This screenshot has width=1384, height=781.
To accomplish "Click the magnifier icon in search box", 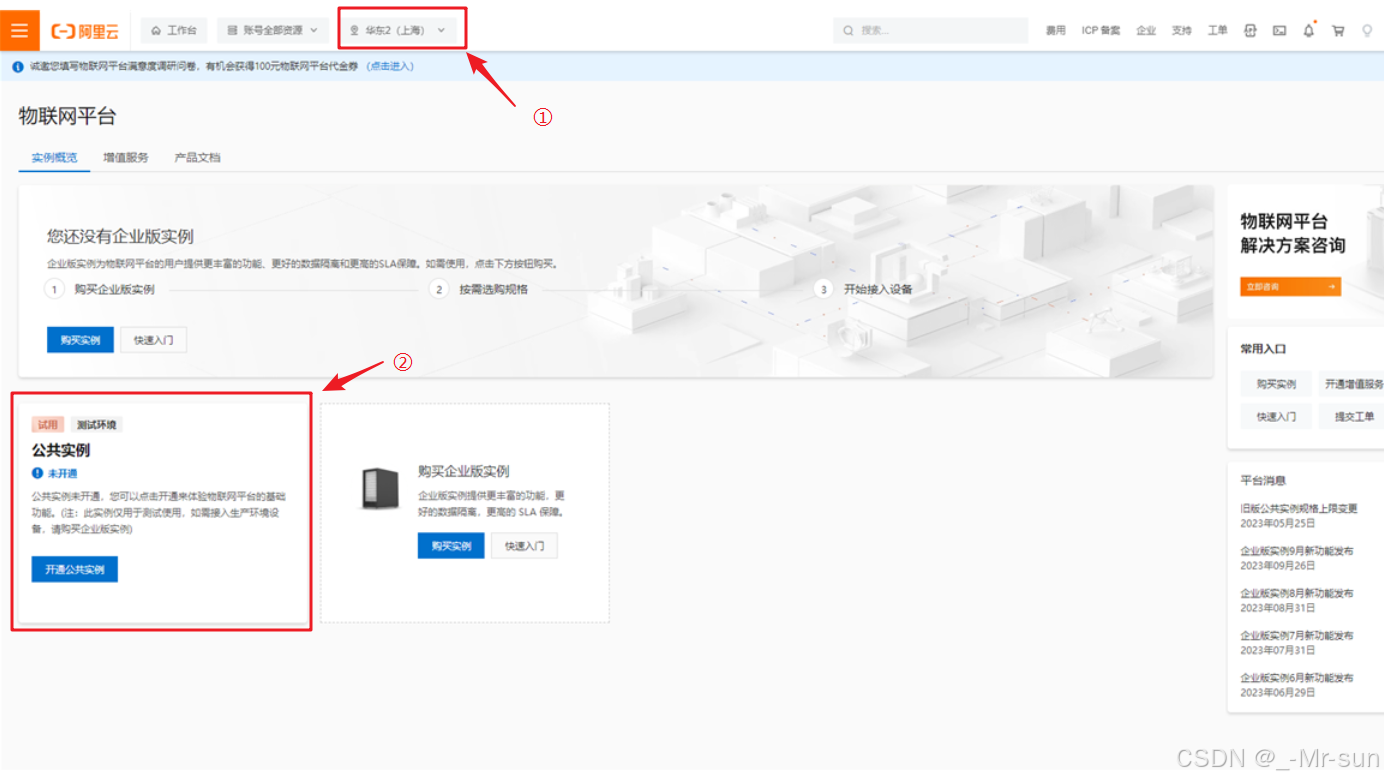I will (849, 31).
